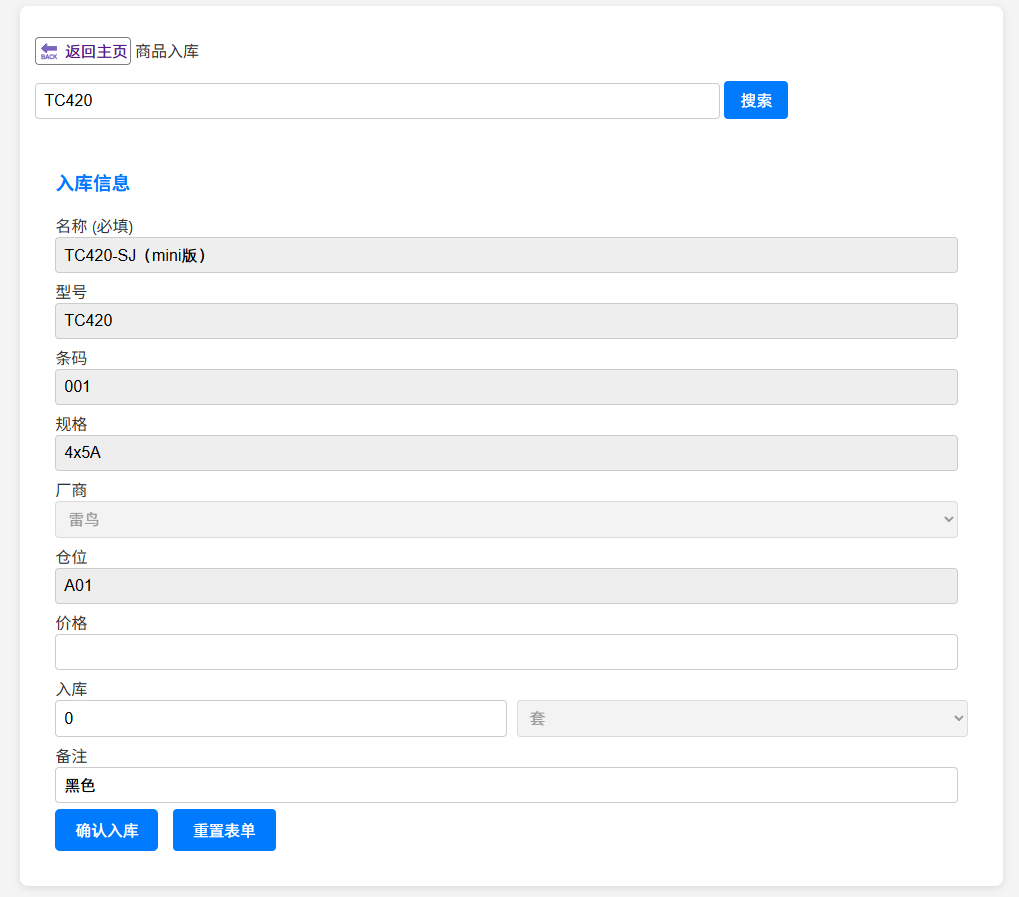
Task: Click the 条码 field showing 001
Action: [506, 387]
